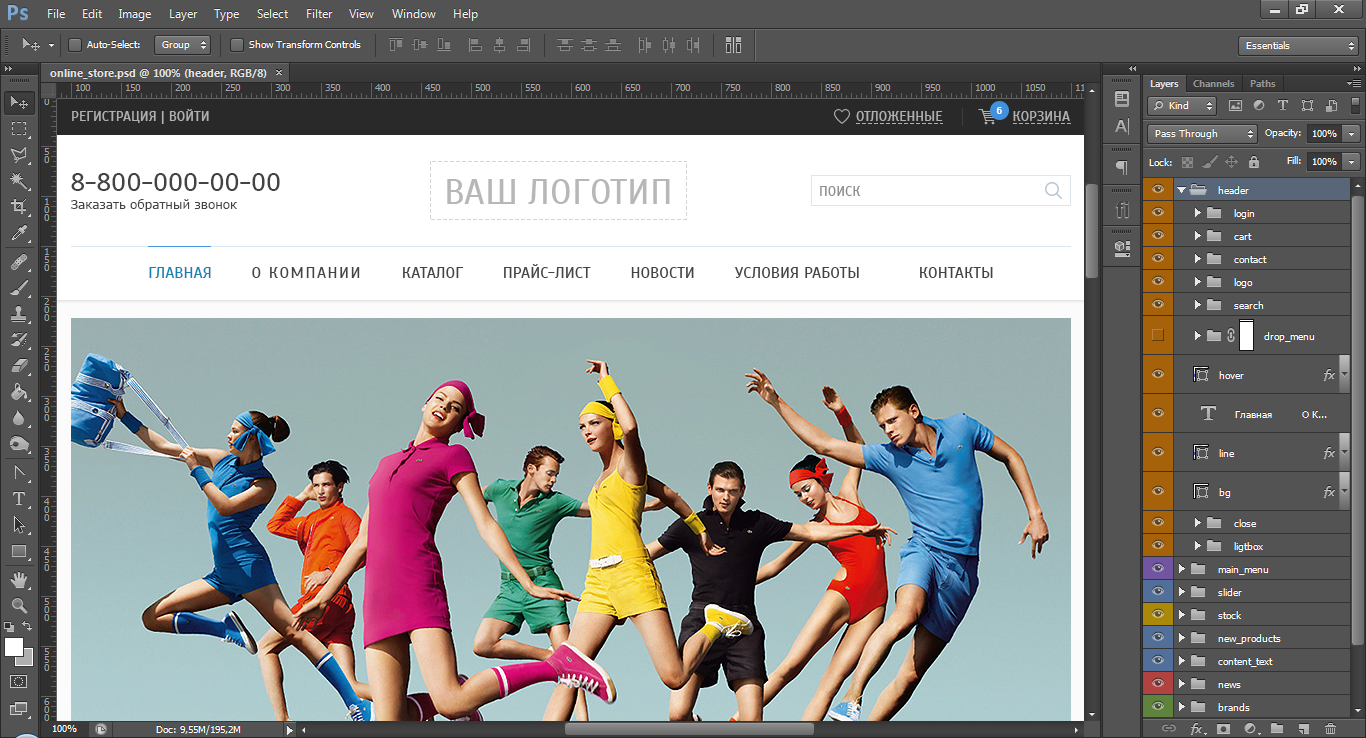Select the Horizontal Type tool
The image size is (1366, 738).
coord(19,498)
